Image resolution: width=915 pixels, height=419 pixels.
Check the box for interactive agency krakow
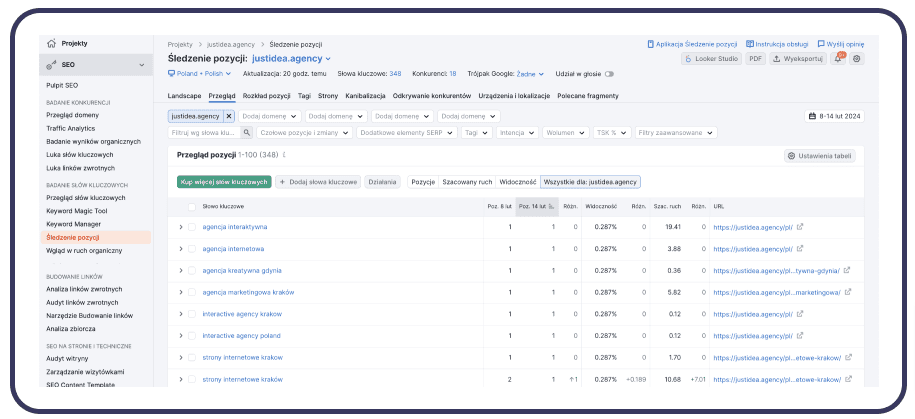(192, 314)
